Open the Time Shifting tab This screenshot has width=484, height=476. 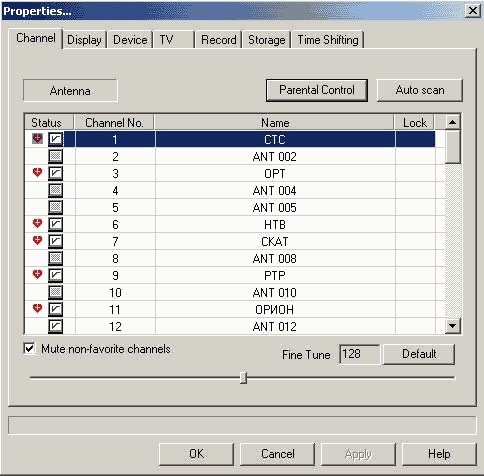[328, 40]
